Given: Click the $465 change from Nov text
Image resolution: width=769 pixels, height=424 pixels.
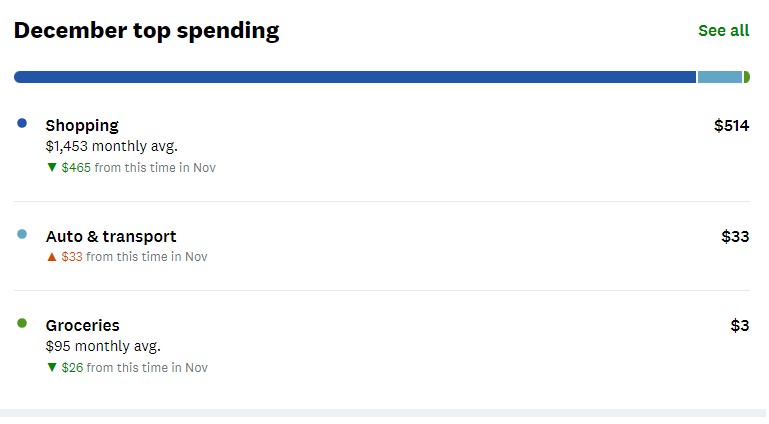Looking at the screenshot, I should tap(138, 168).
